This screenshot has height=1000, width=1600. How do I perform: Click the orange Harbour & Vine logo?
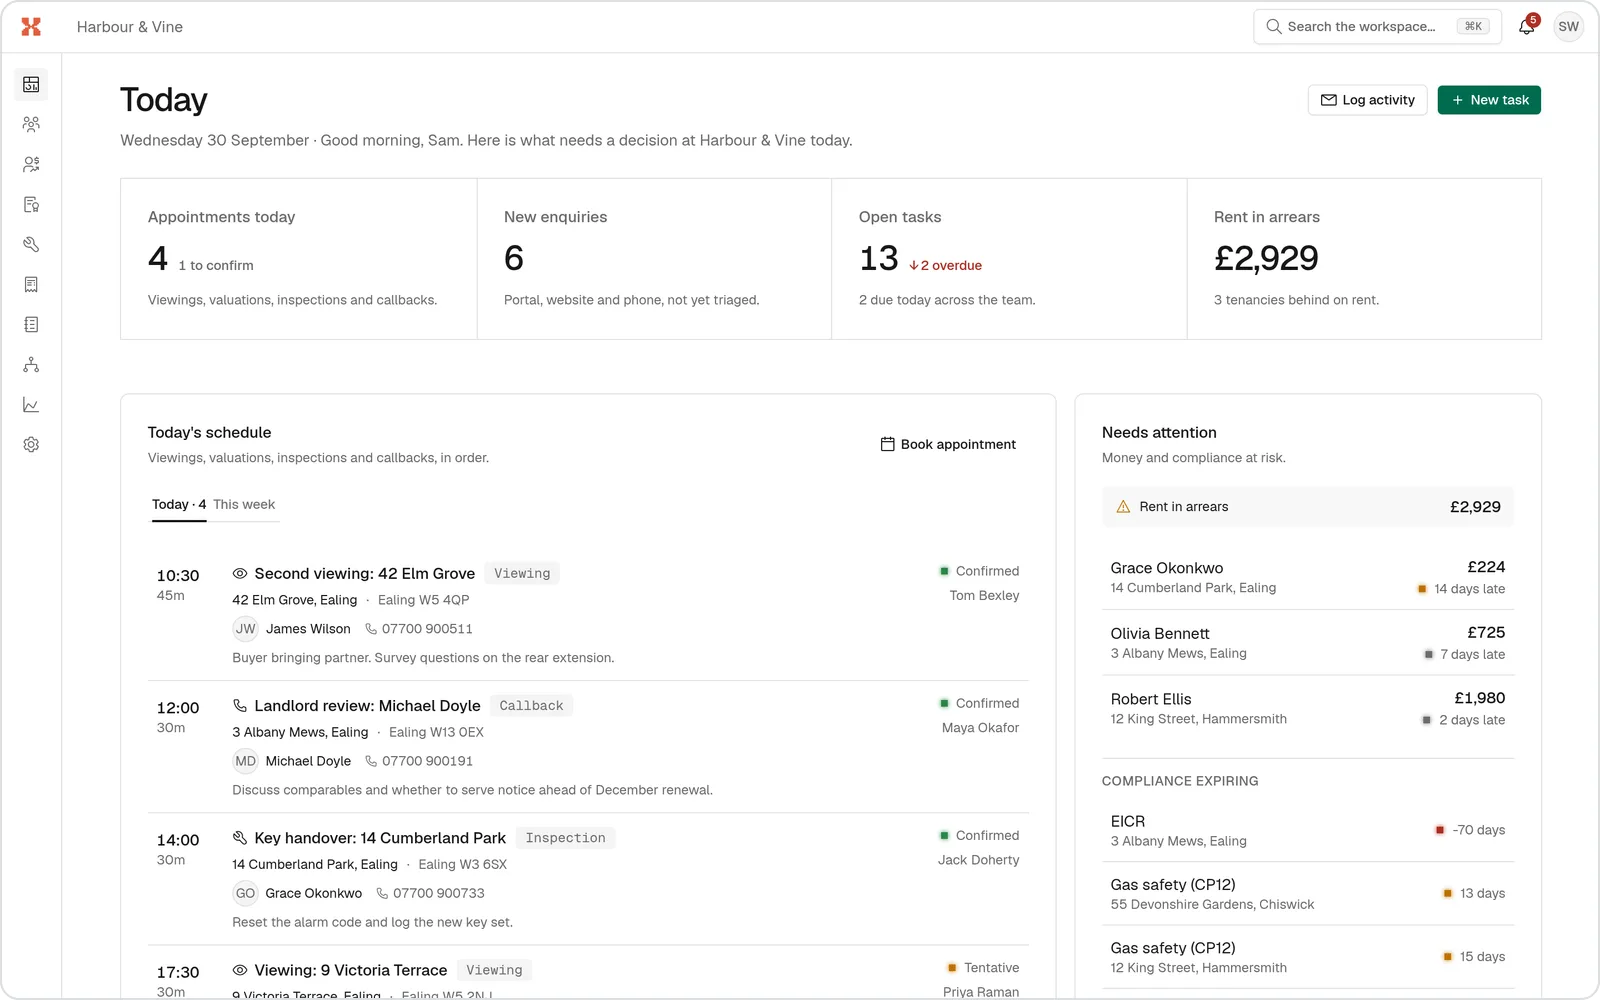point(31,27)
